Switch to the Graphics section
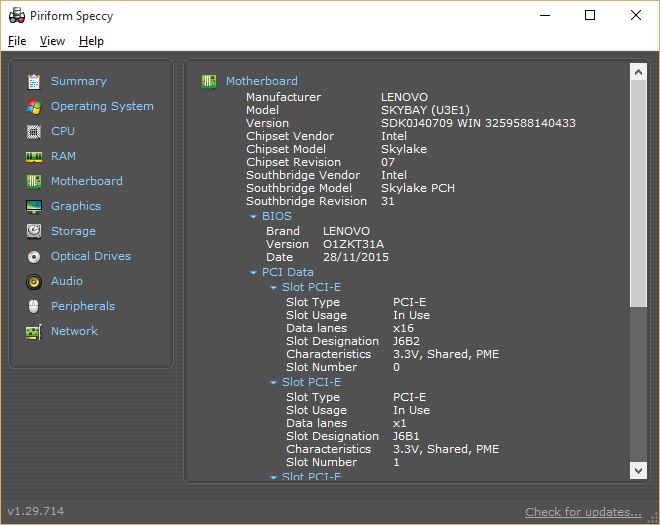 (76, 206)
